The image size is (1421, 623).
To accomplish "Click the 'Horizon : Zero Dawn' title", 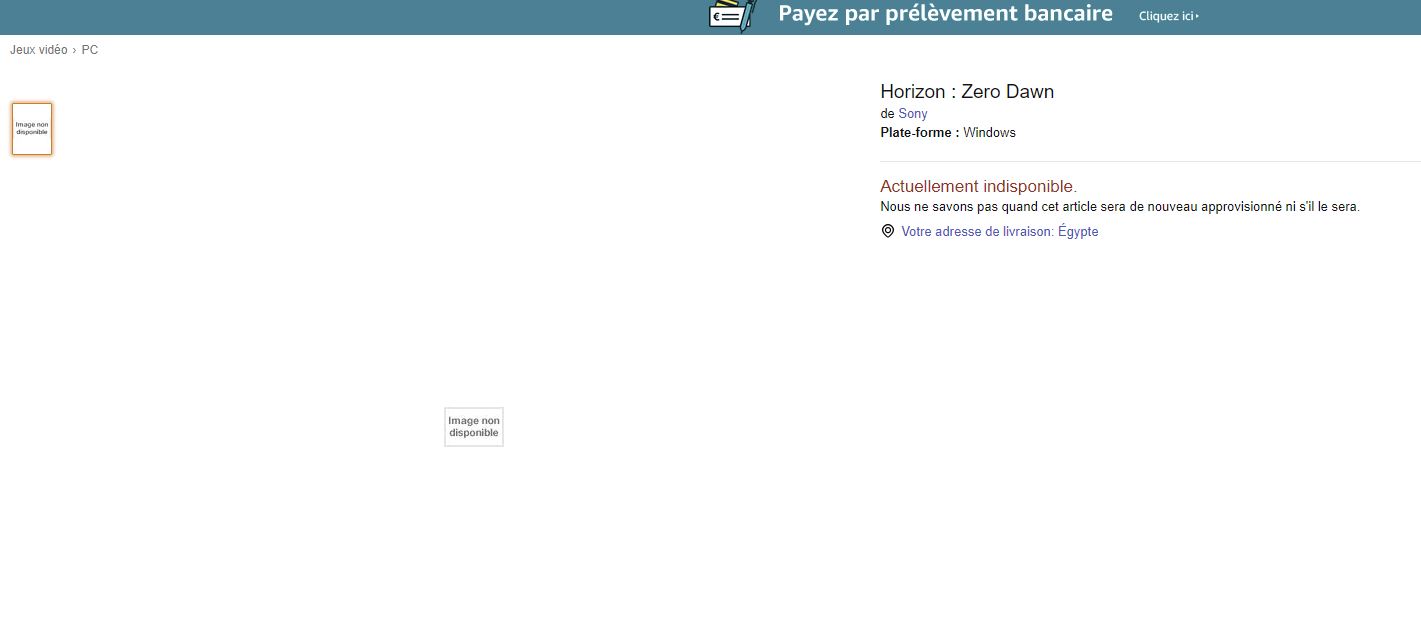I will pos(966,92).
